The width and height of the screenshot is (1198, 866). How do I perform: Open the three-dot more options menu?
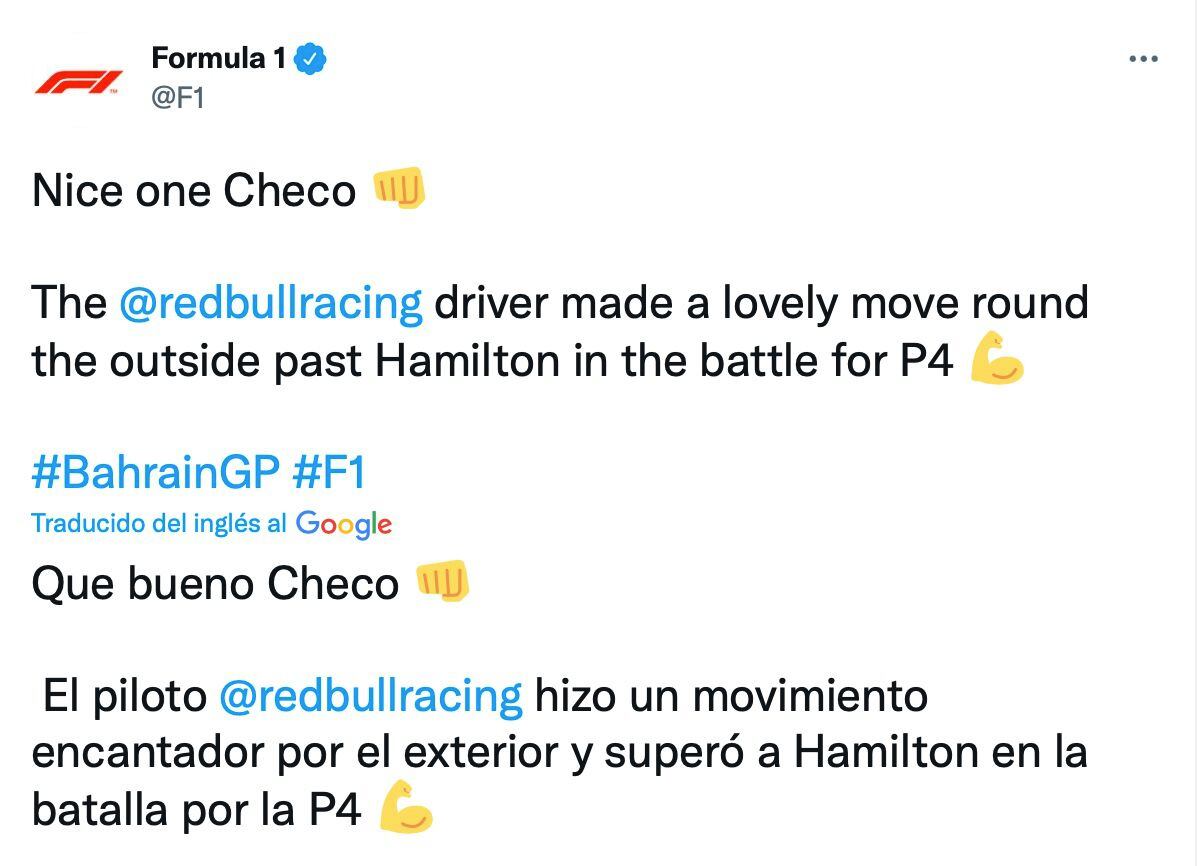coord(1142,60)
